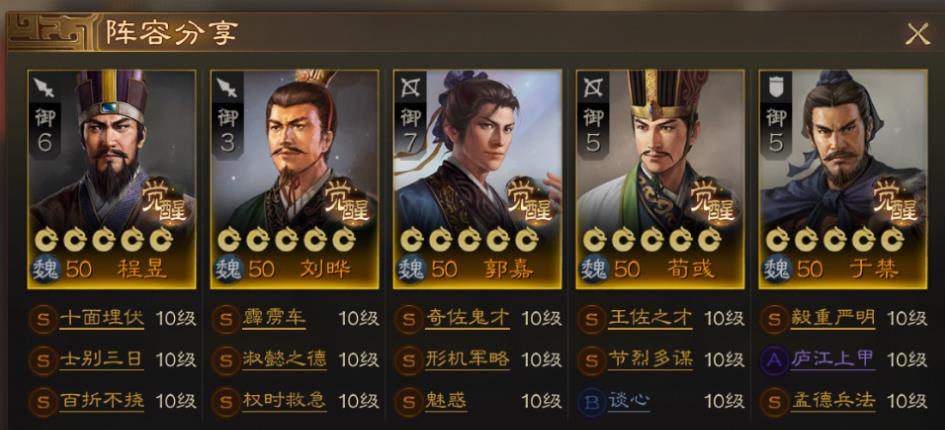This screenshot has height=430, width=945.
Task: Click the B rank icon beside 谈心
Action: pos(592,402)
